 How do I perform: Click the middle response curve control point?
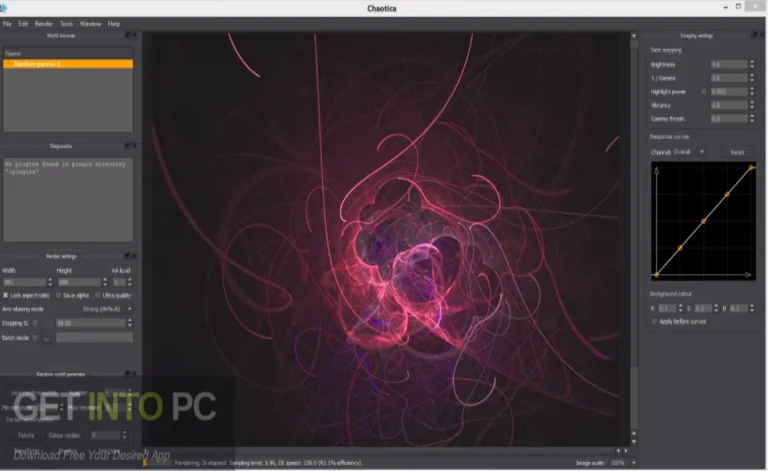pos(704,221)
